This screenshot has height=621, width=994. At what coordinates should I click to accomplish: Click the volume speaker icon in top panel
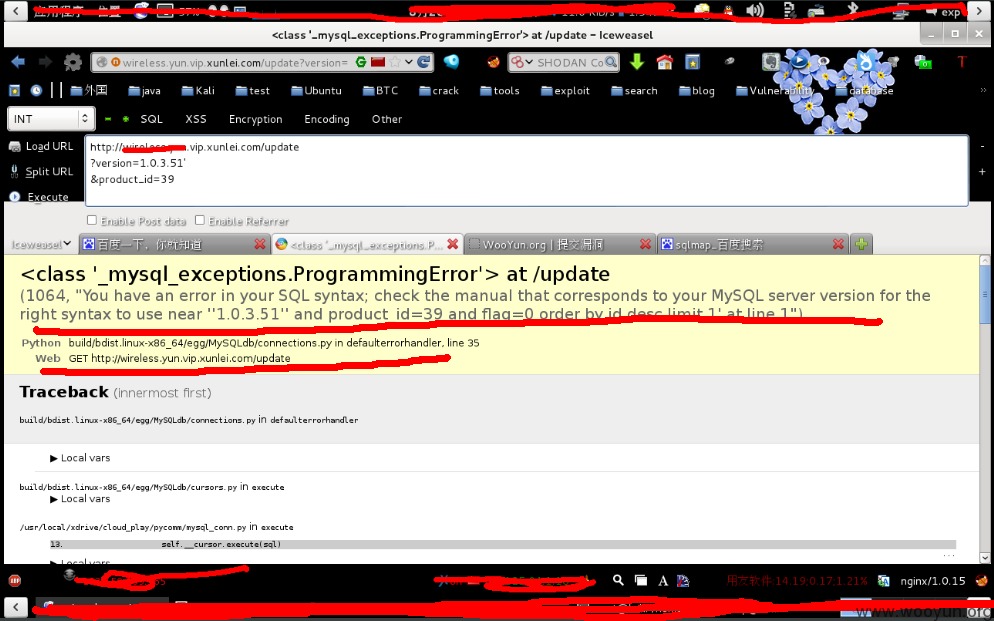[x=754, y=10]
